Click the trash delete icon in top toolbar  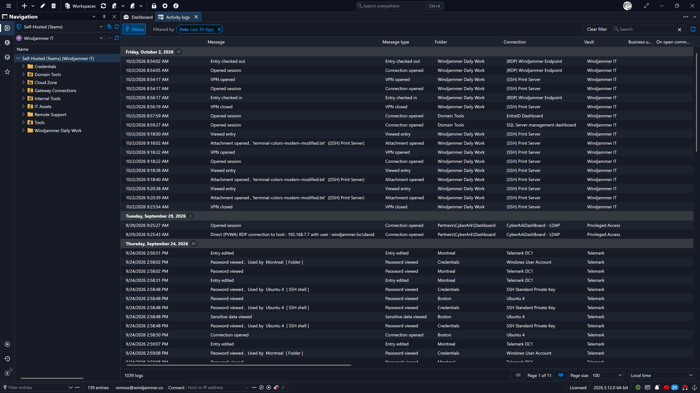(x=54, y=6)
